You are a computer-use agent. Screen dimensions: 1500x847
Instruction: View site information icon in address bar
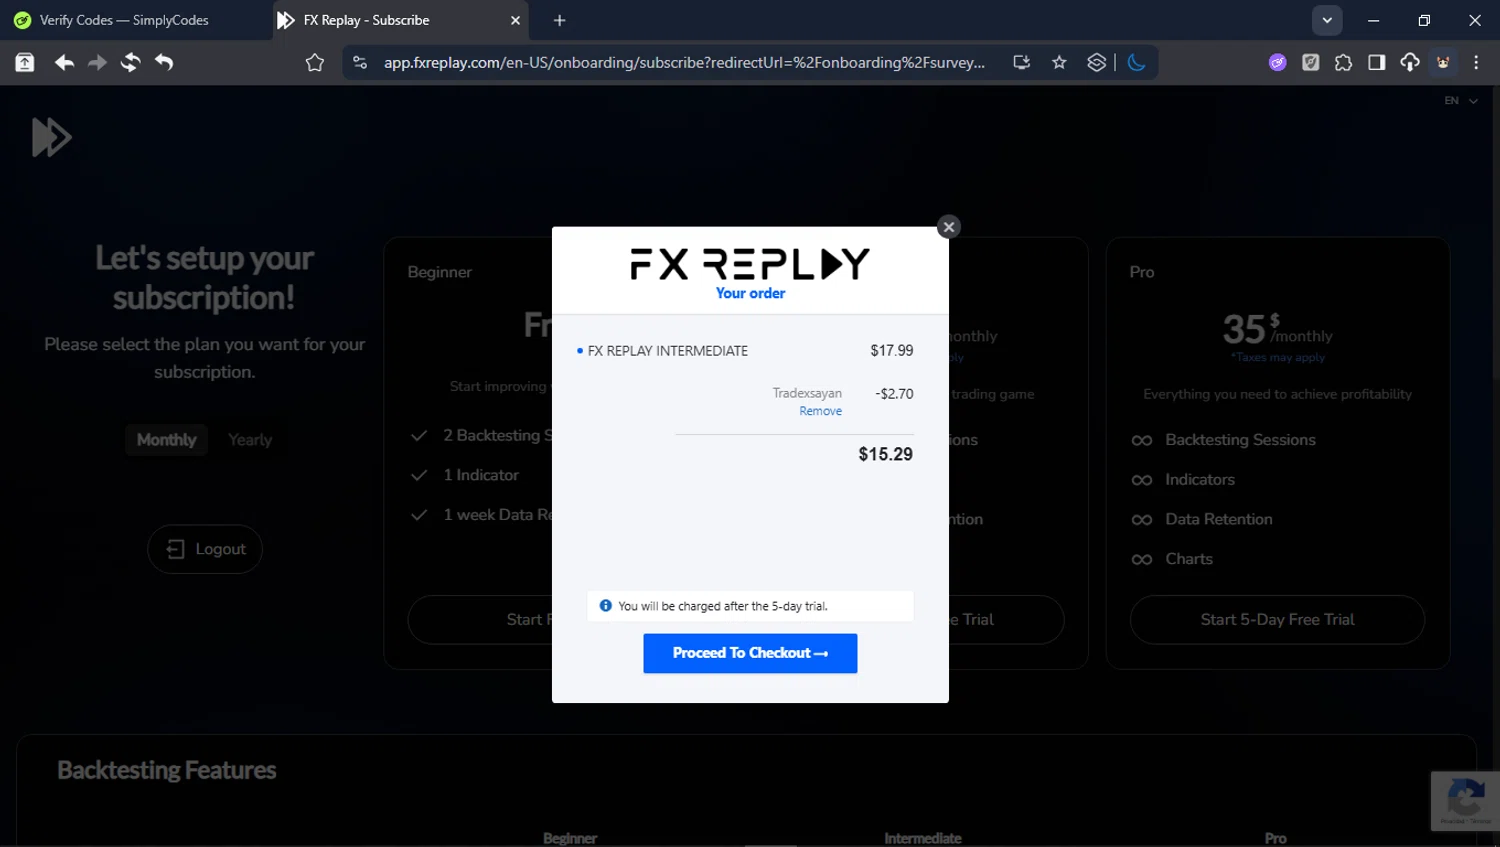[x=360, y=62]
